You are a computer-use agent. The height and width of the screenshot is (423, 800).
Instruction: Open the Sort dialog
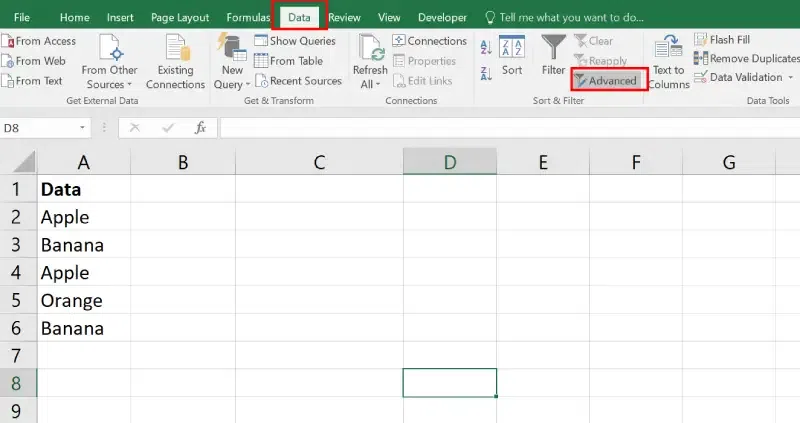click(512, 56)
